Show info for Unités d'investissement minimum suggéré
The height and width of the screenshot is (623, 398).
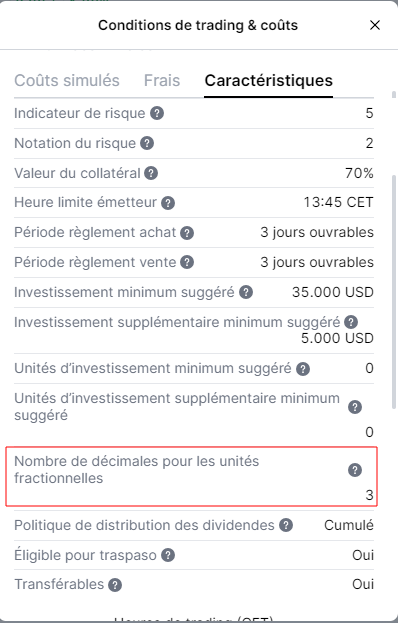point(303,369)
